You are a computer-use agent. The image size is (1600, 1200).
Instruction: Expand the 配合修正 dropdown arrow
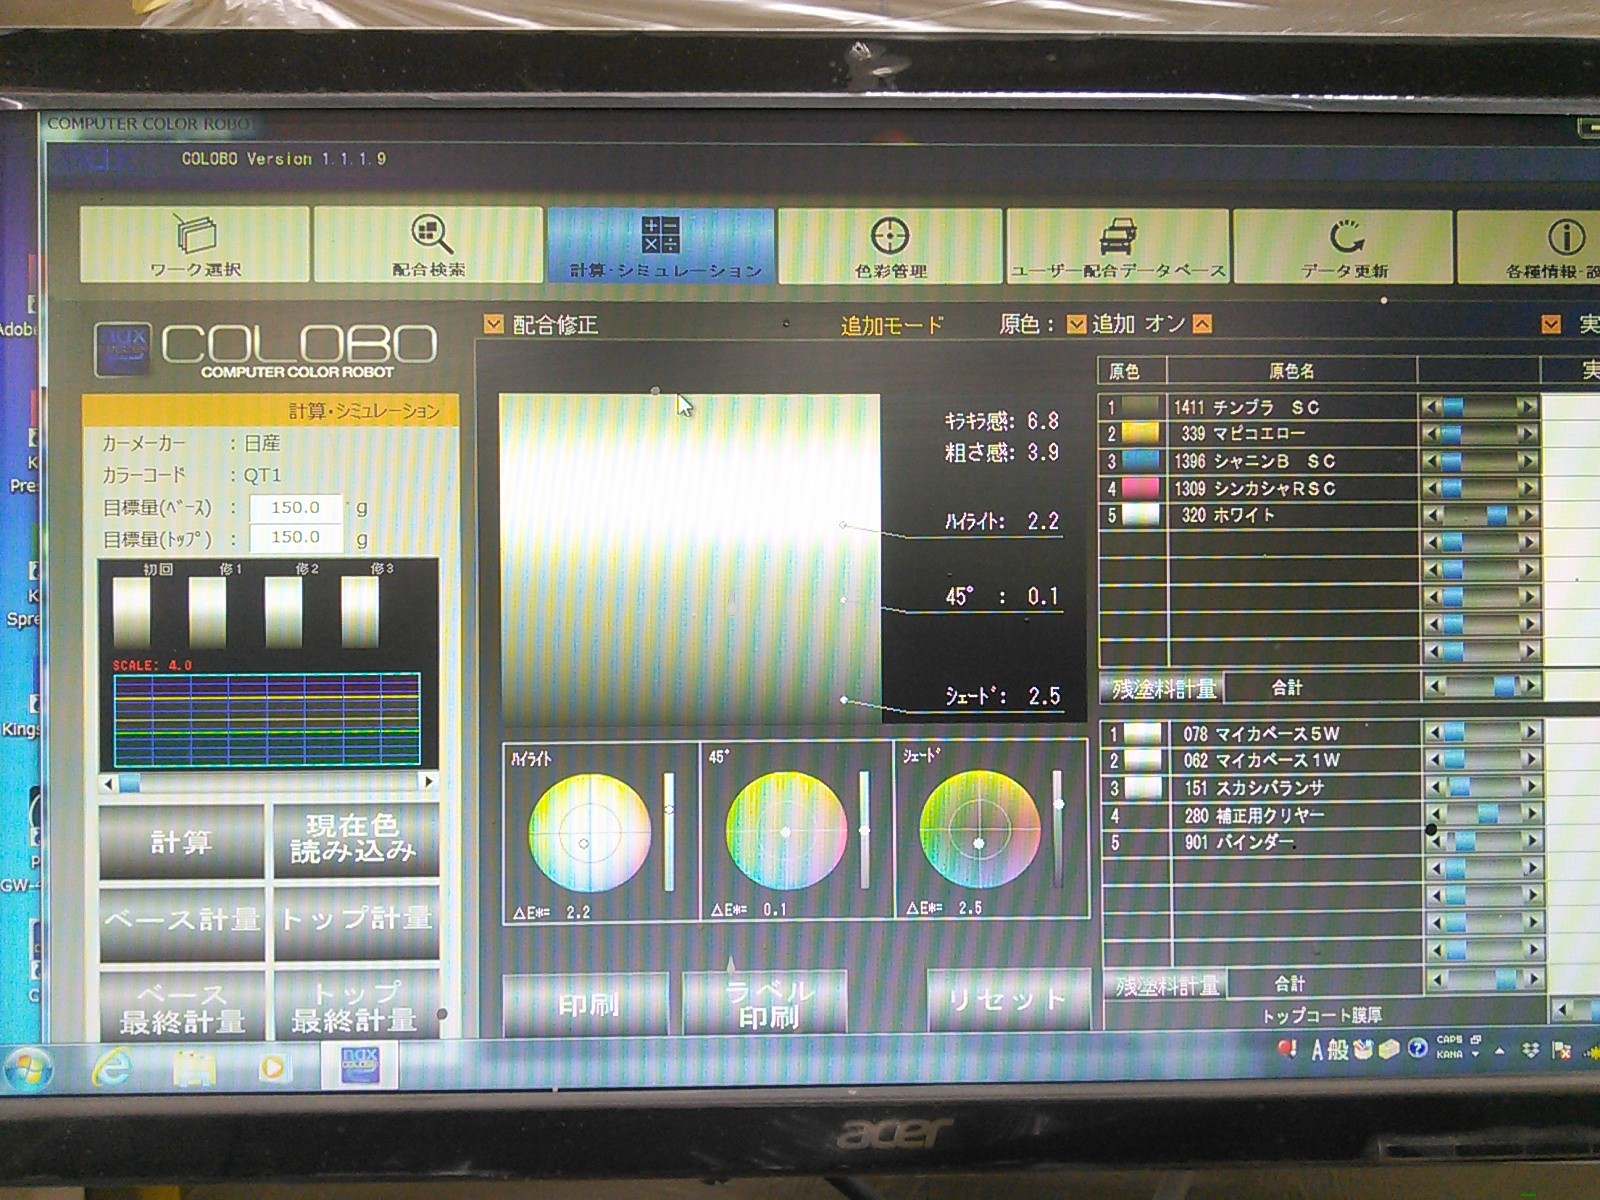point(493,324)
